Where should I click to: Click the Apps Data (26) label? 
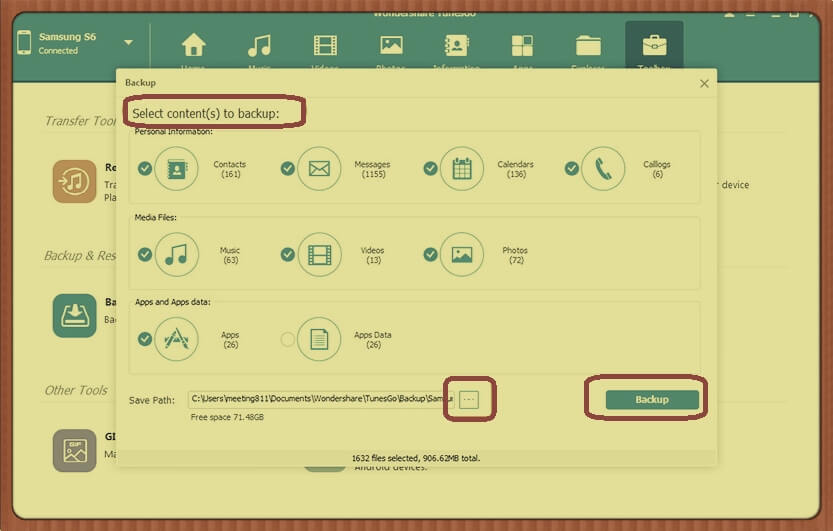(x=373, y=340)
